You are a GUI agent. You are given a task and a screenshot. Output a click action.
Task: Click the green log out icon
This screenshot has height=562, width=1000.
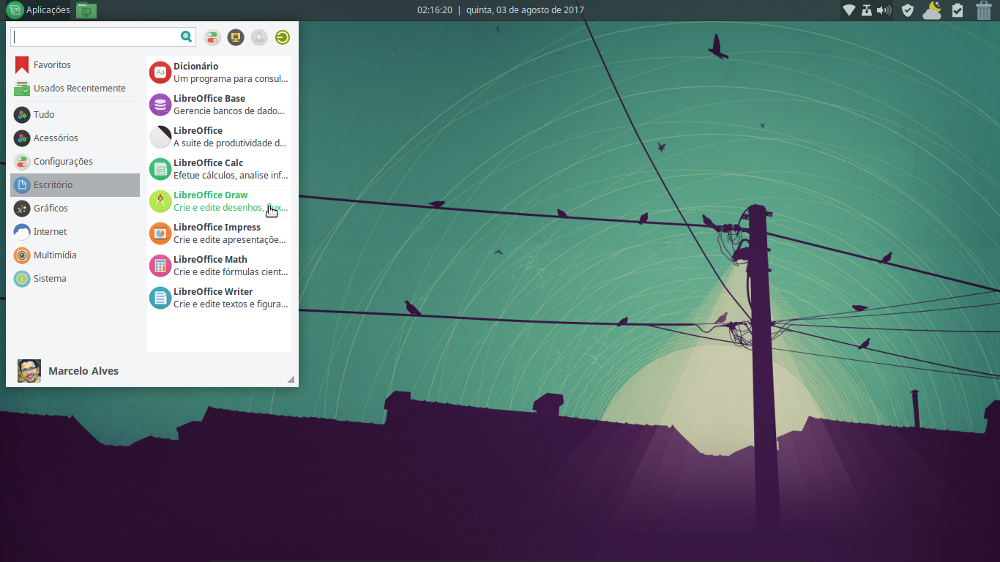[x=282, y=37]
